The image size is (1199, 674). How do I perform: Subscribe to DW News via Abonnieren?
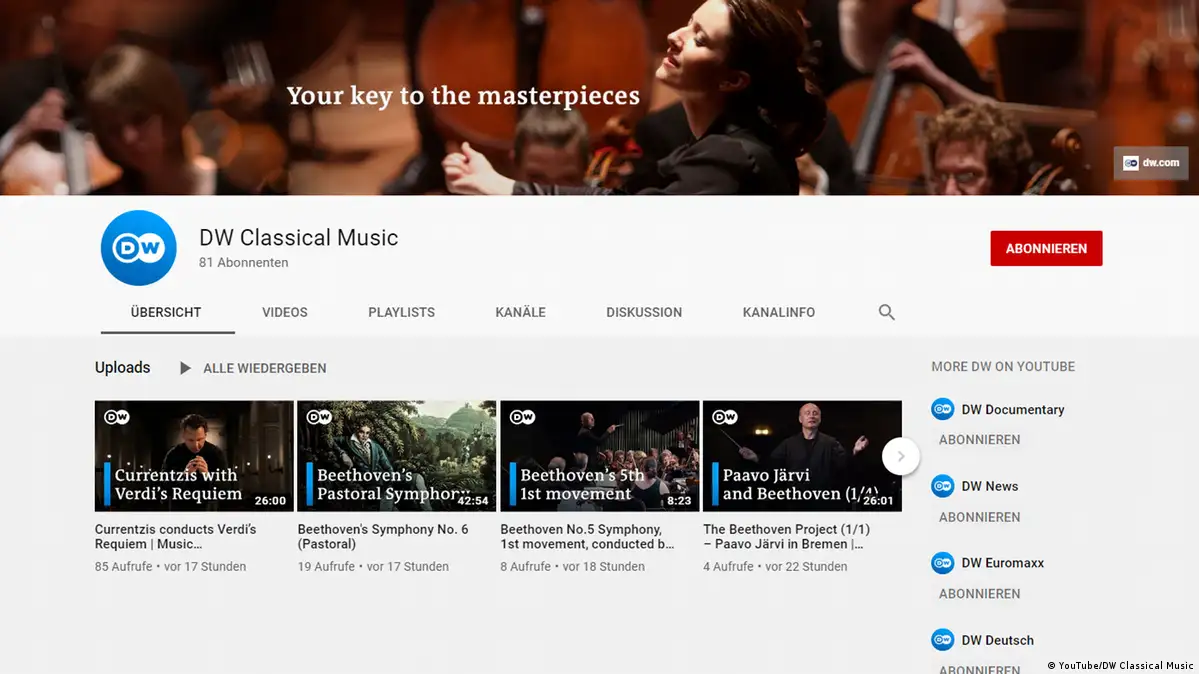[979, 517]
